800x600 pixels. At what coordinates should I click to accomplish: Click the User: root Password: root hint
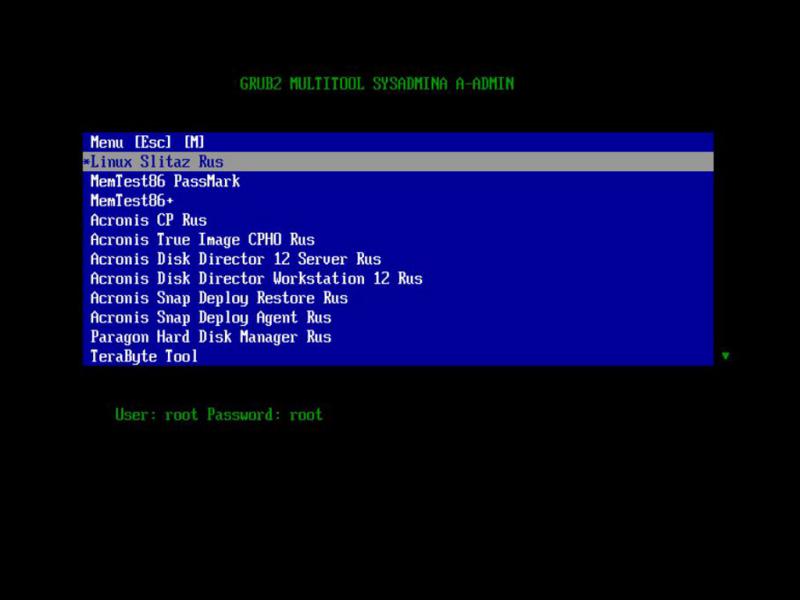tap(218, 414)
